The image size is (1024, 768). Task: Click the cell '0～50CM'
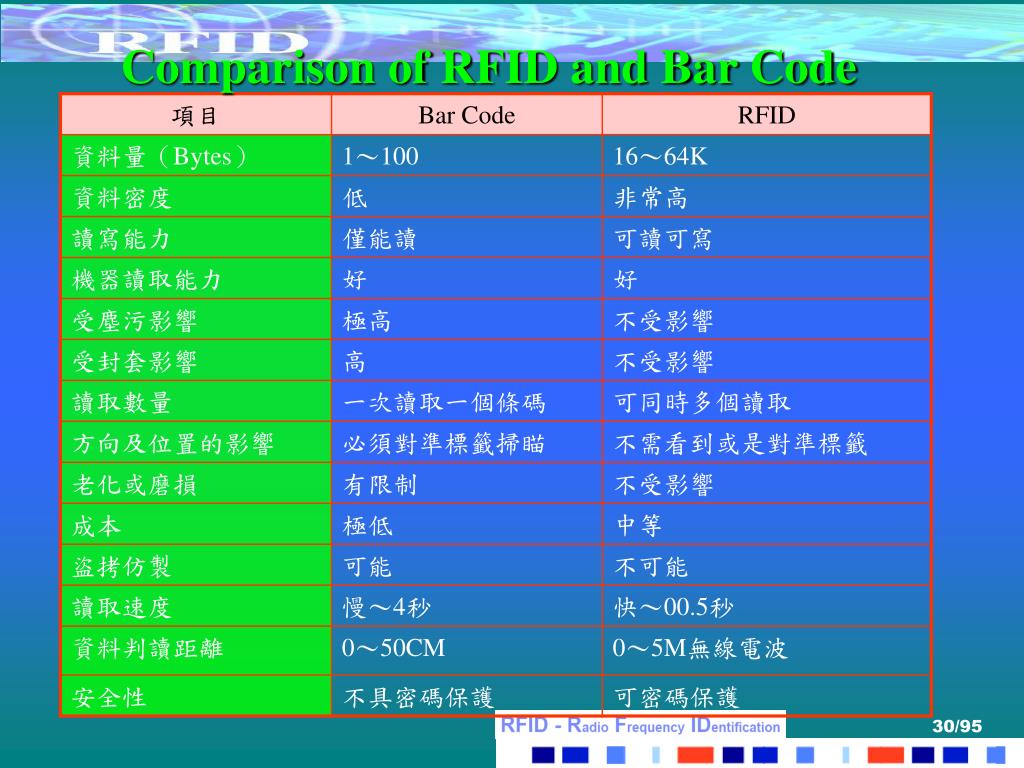tap(466, 651)
